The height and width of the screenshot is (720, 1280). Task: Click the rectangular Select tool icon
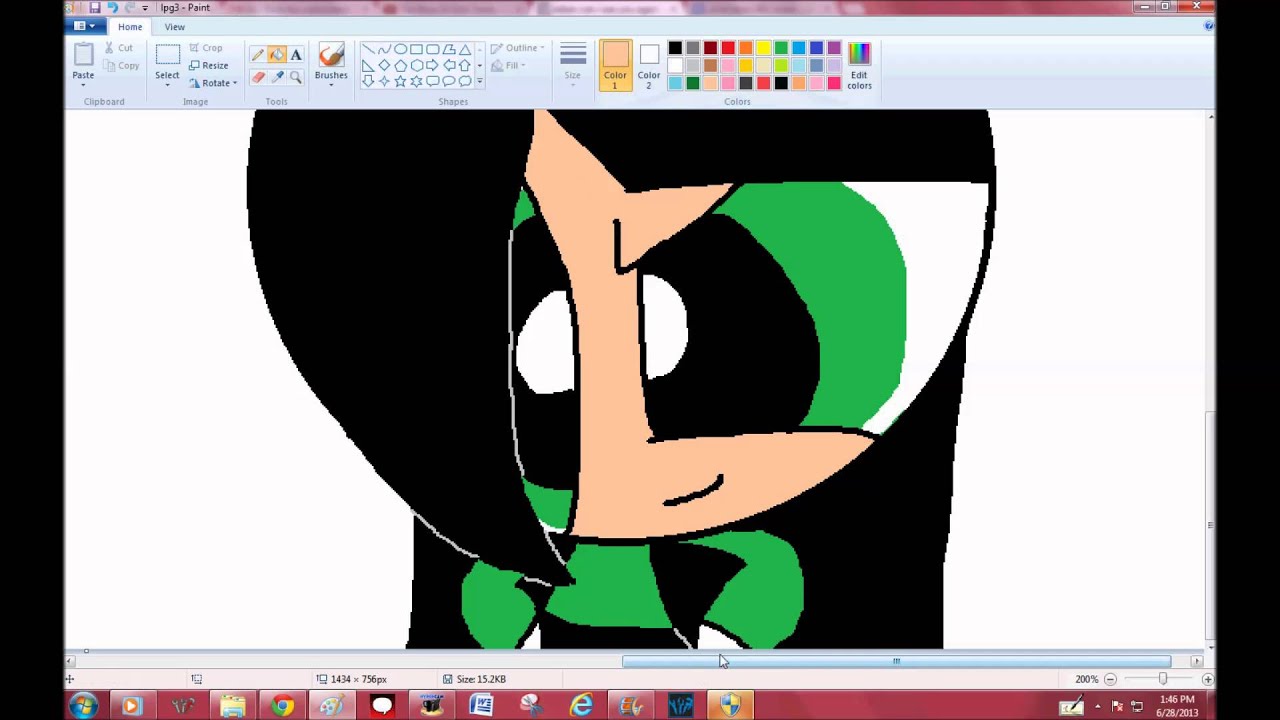[x=167, y=55]
